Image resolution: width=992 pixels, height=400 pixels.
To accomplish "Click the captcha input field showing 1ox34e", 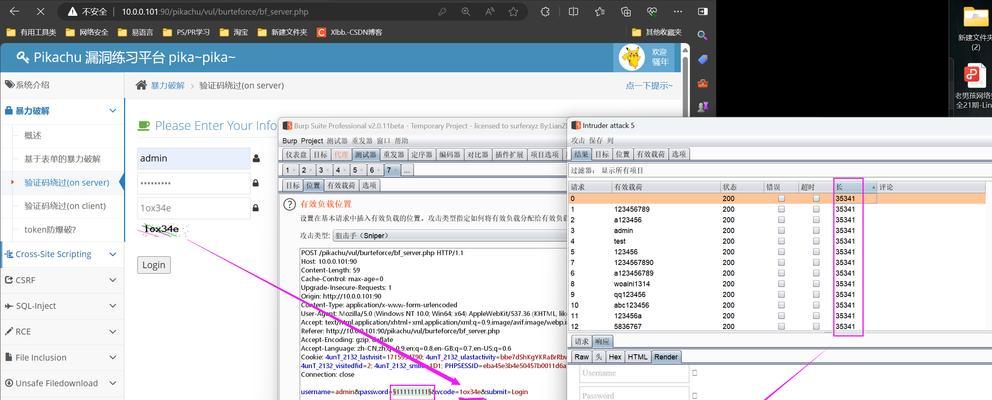I will 194,208.
